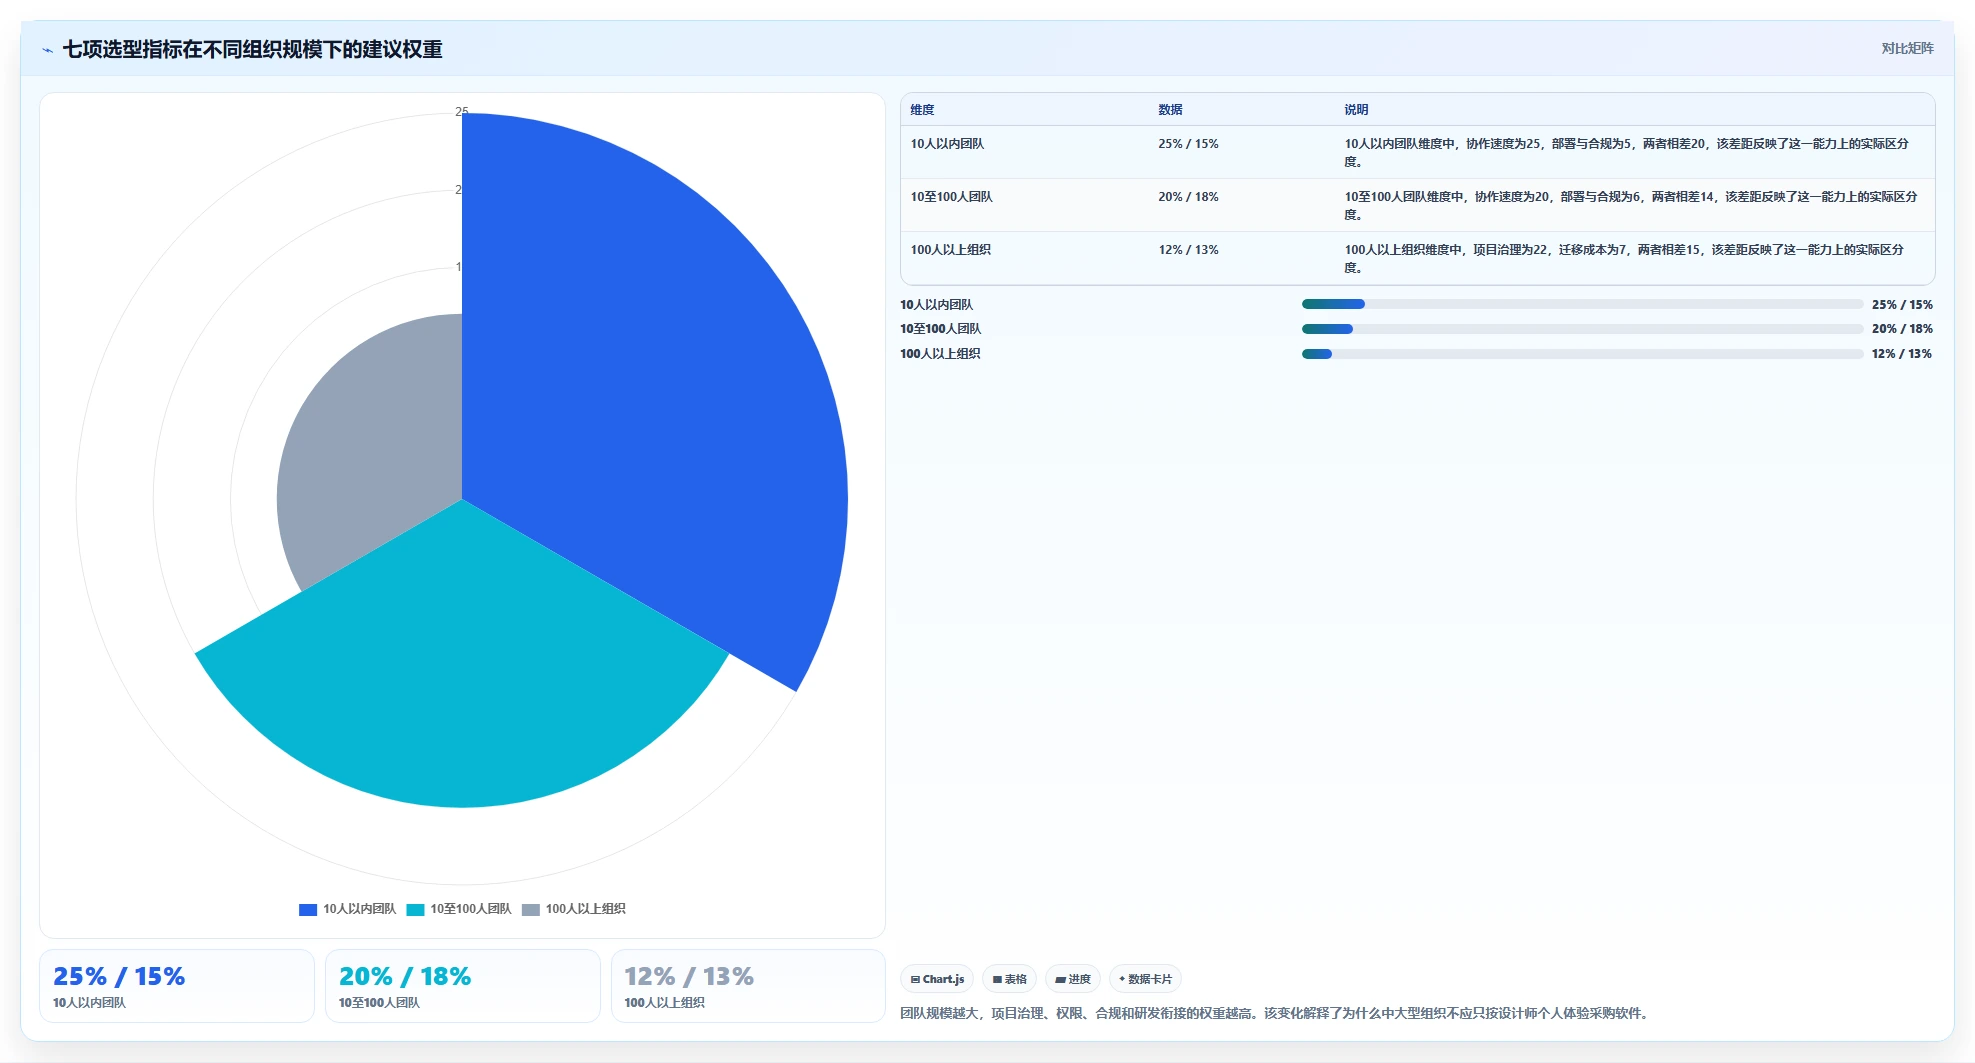Screen dimensions: 1975x1063
Task: Click the 表格 tag chip
Action: pyautogui.click(x=1009, y=979)
